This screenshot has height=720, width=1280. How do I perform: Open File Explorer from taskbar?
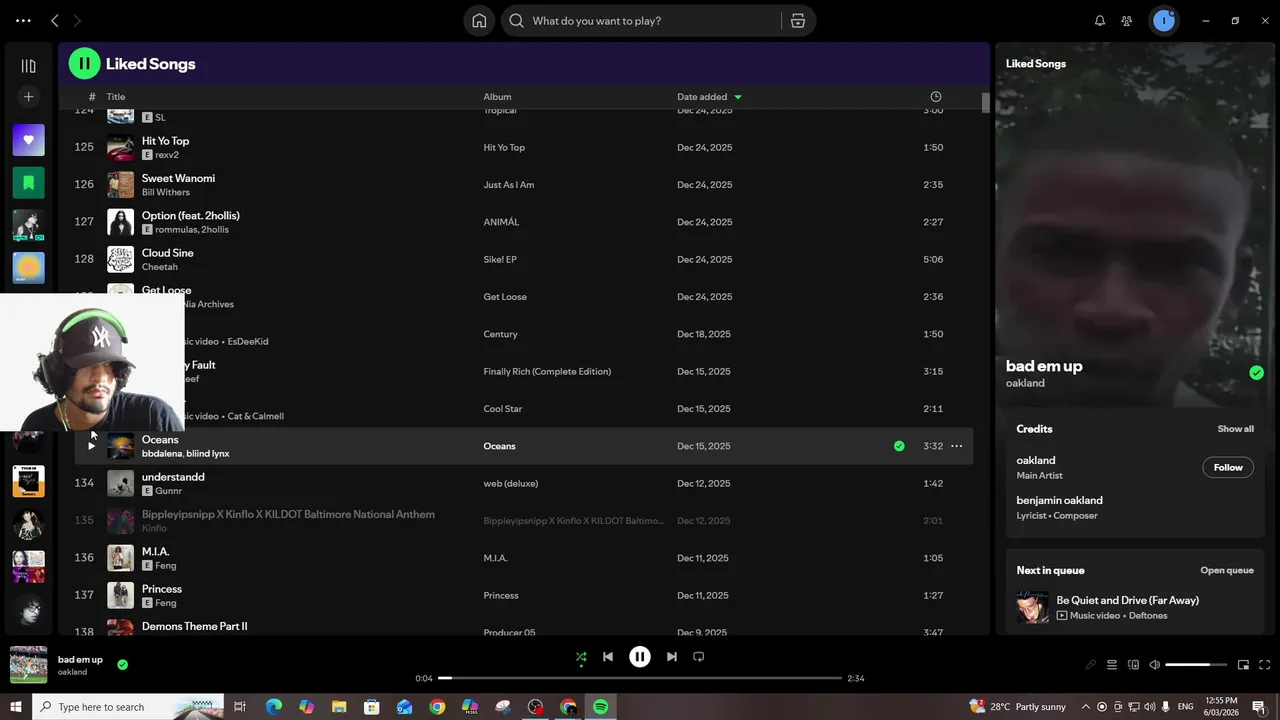339,707
